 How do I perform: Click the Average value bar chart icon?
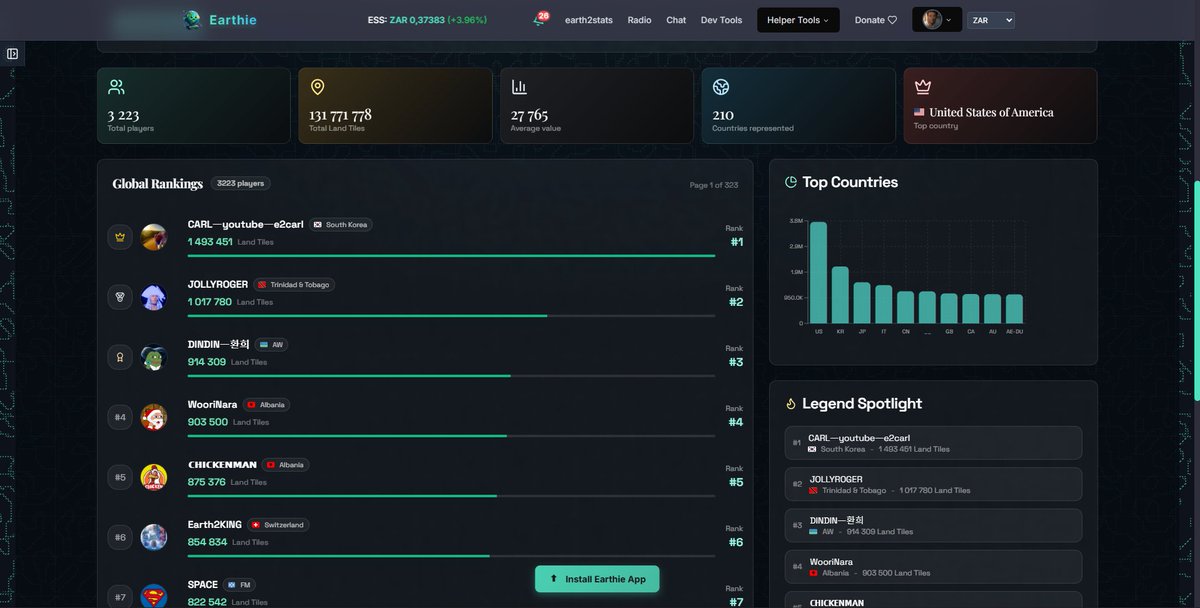pyautogui.click(x=519, y=87)
